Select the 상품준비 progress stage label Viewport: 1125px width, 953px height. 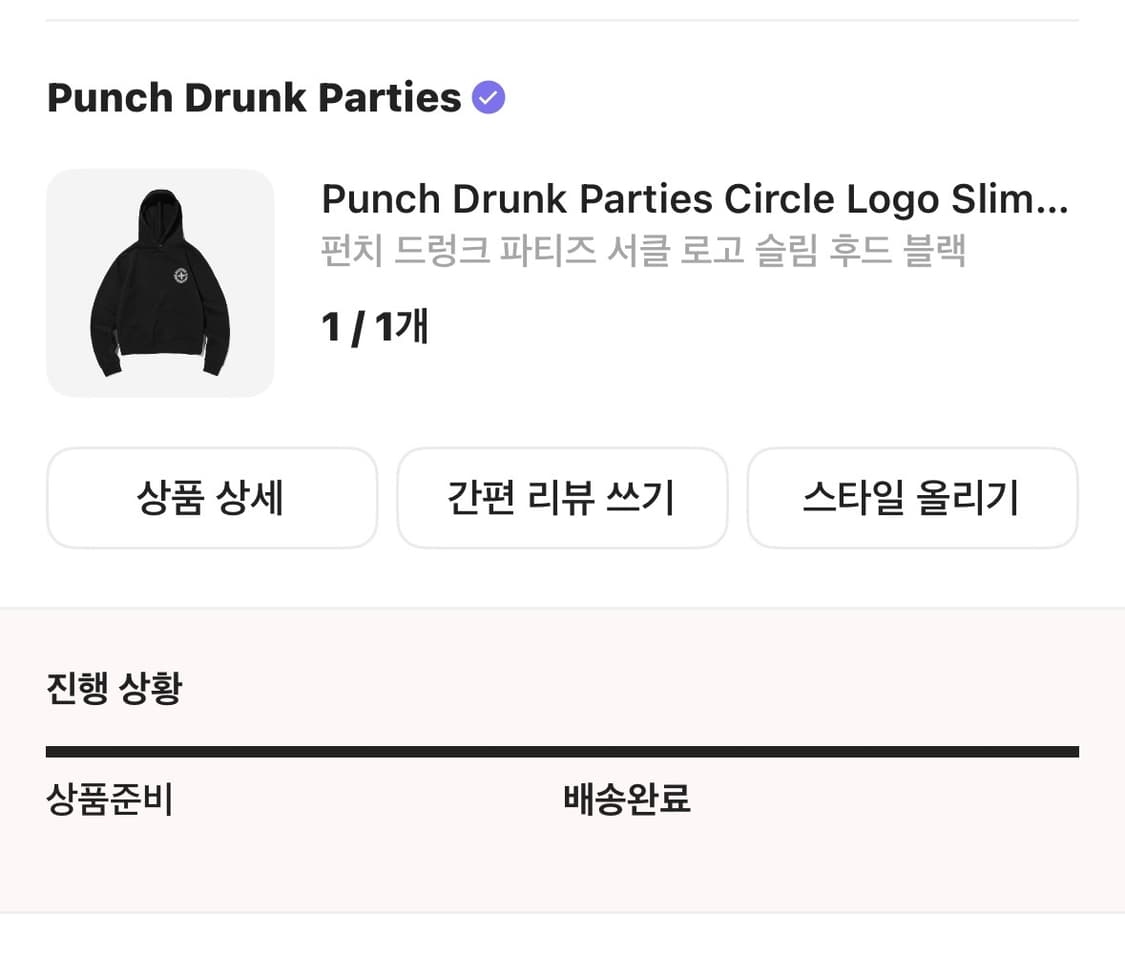108,799
